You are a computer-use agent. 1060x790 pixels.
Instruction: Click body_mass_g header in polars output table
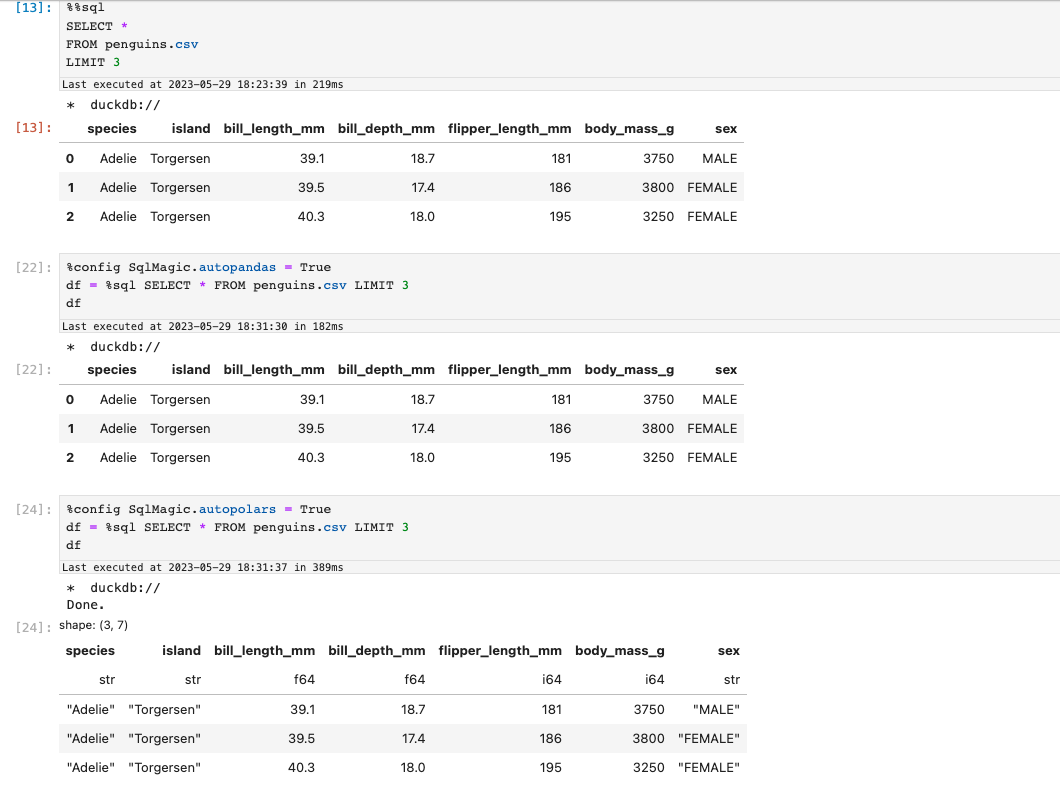pyautogui.click(x=619, y=650)
